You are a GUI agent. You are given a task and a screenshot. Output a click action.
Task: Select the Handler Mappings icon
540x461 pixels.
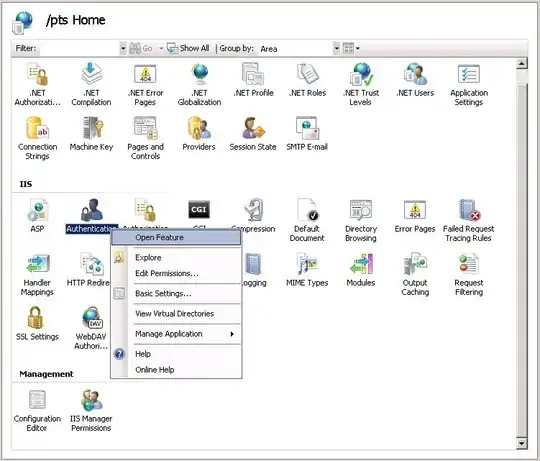[37, 274]
